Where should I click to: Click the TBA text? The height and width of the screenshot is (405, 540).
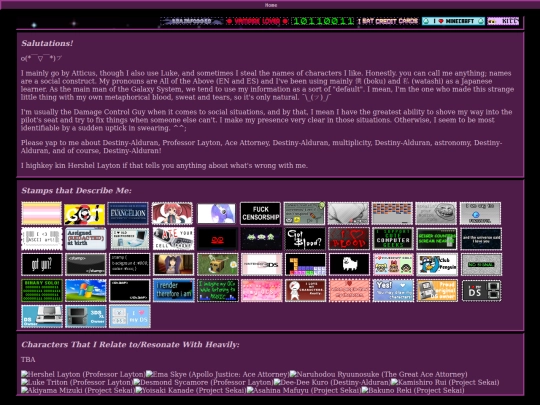[28, 360]
